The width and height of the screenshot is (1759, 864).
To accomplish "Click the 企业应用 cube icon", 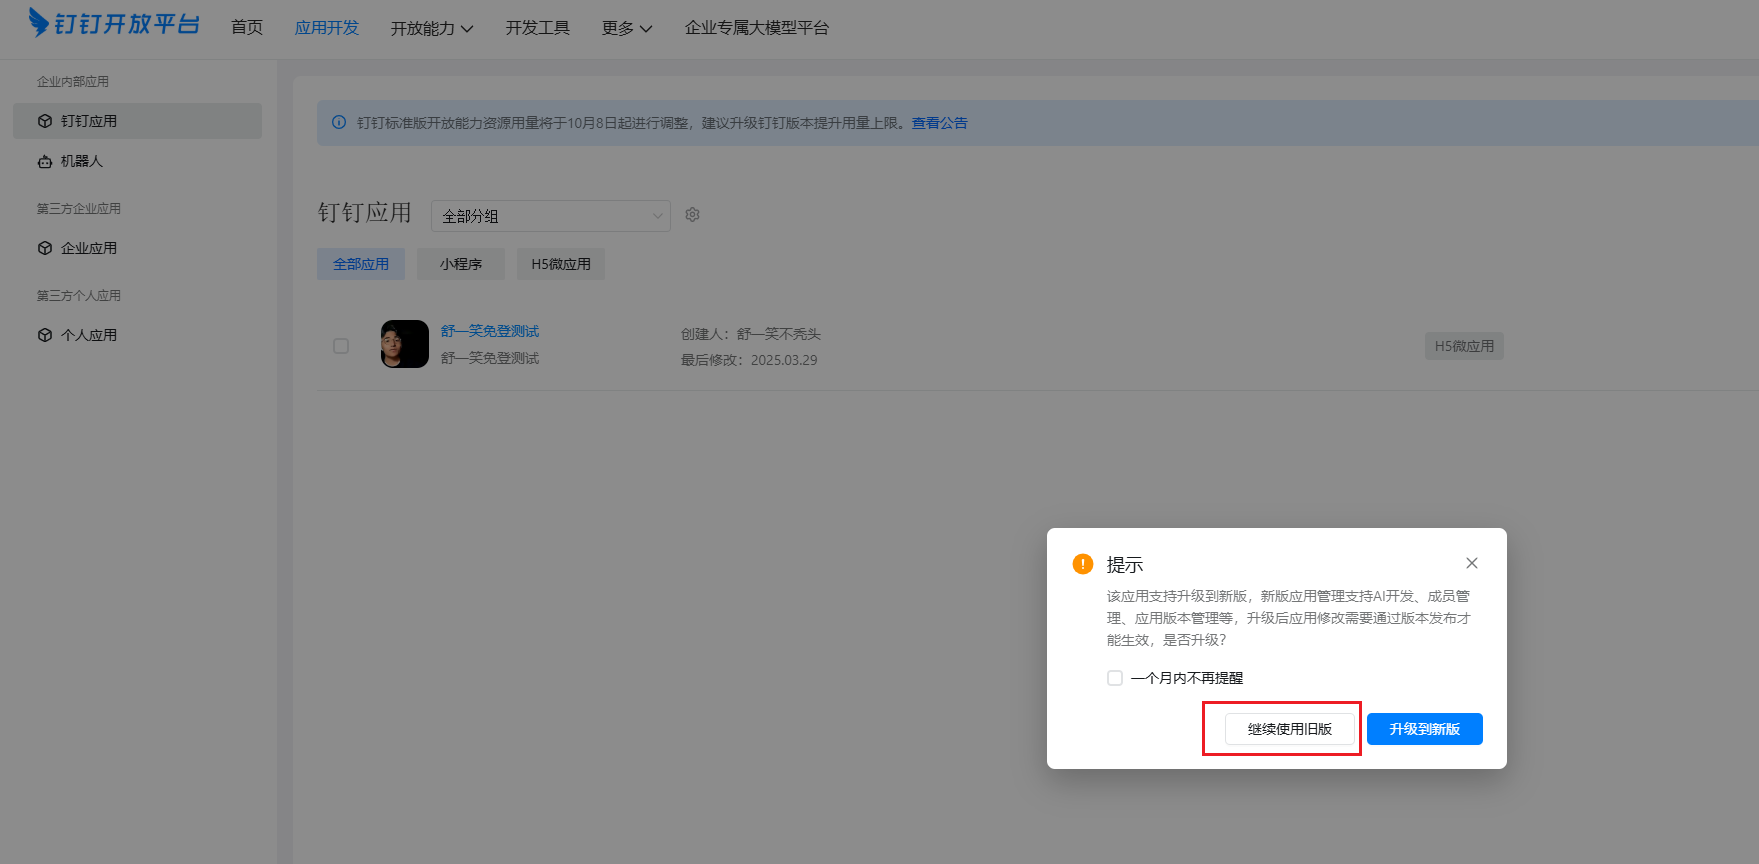I will pyautogui.click(x=45, y=248).
